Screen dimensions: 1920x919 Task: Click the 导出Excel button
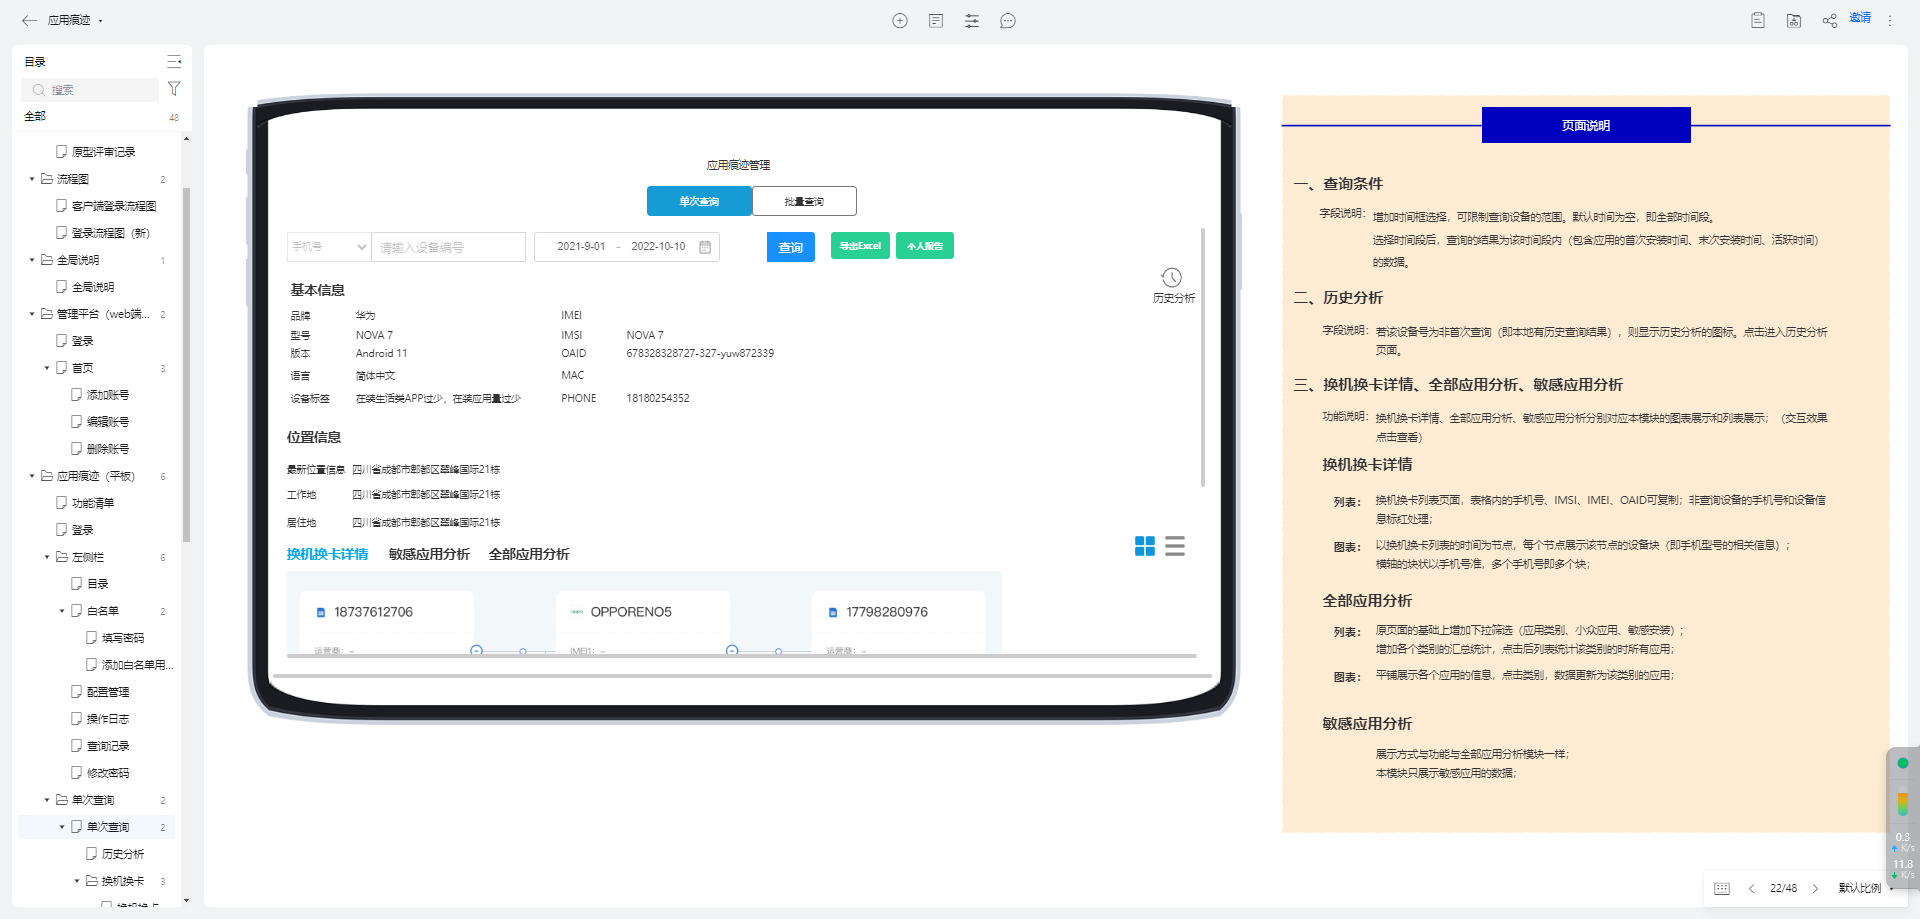[x=860, y=246]
